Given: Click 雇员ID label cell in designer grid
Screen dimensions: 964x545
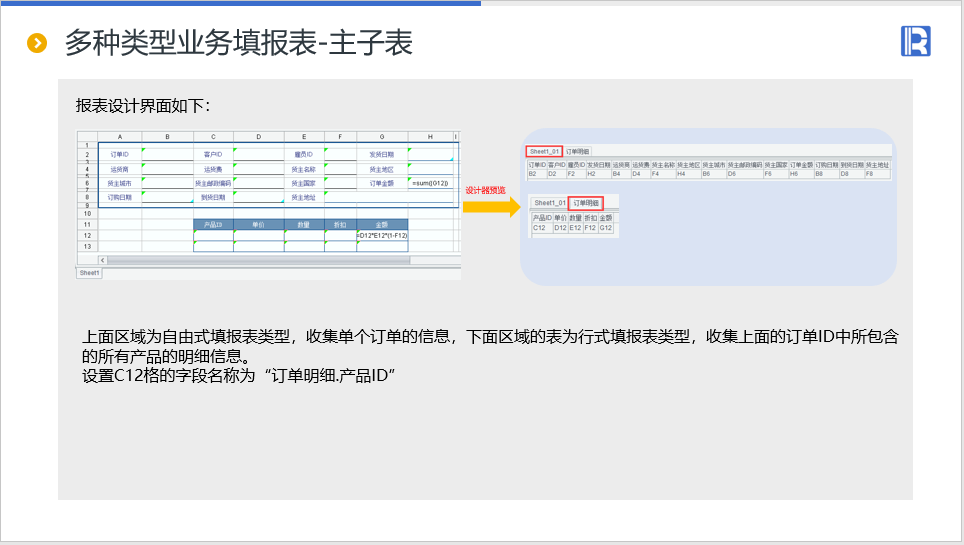Looking at the screenshot, I should pos(304,154).
